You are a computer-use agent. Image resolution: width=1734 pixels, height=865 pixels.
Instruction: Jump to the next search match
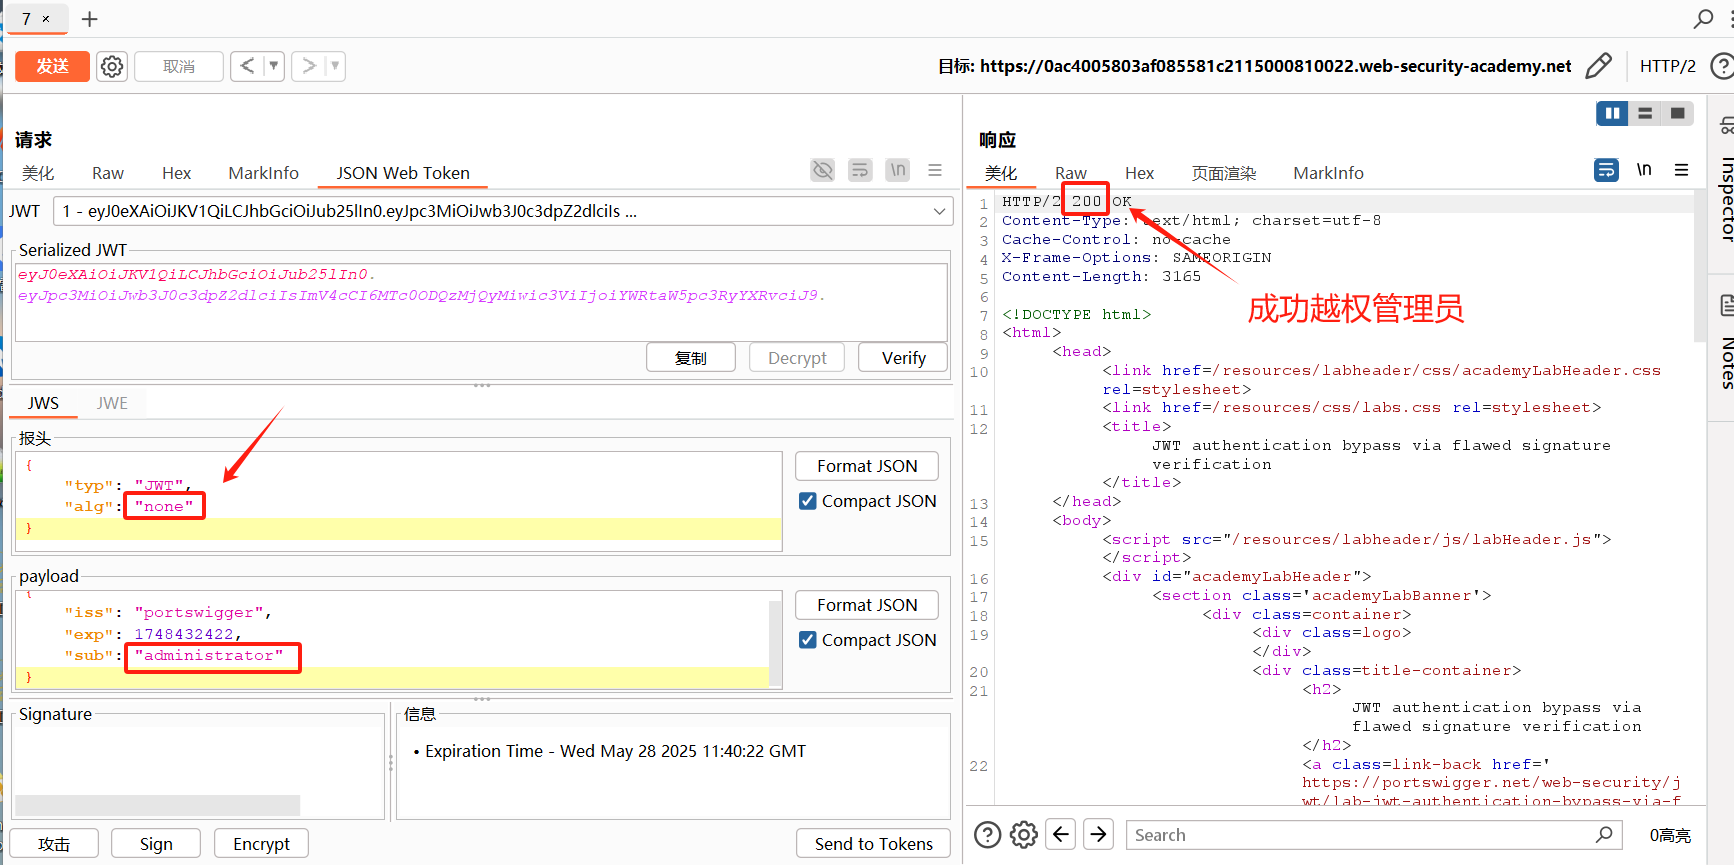click(x=1099, y=834)
